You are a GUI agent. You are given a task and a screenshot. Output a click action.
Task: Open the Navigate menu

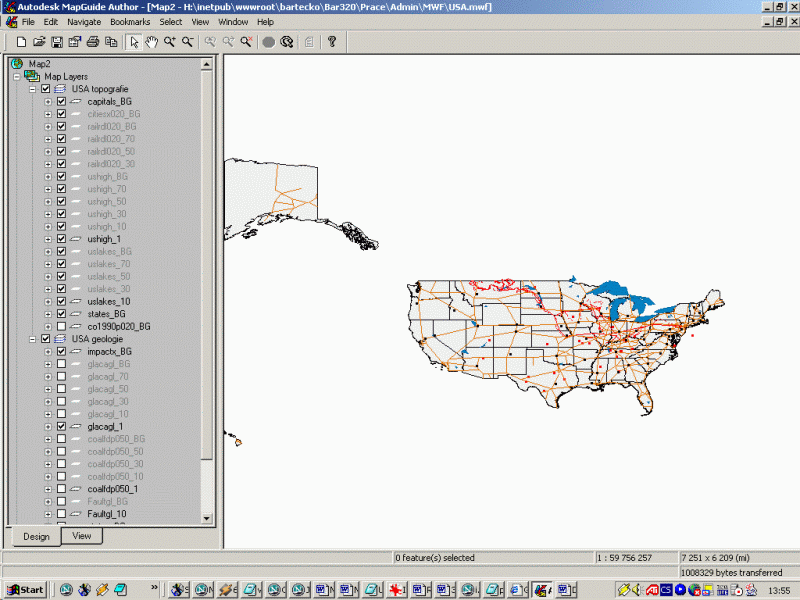point(84,21)
